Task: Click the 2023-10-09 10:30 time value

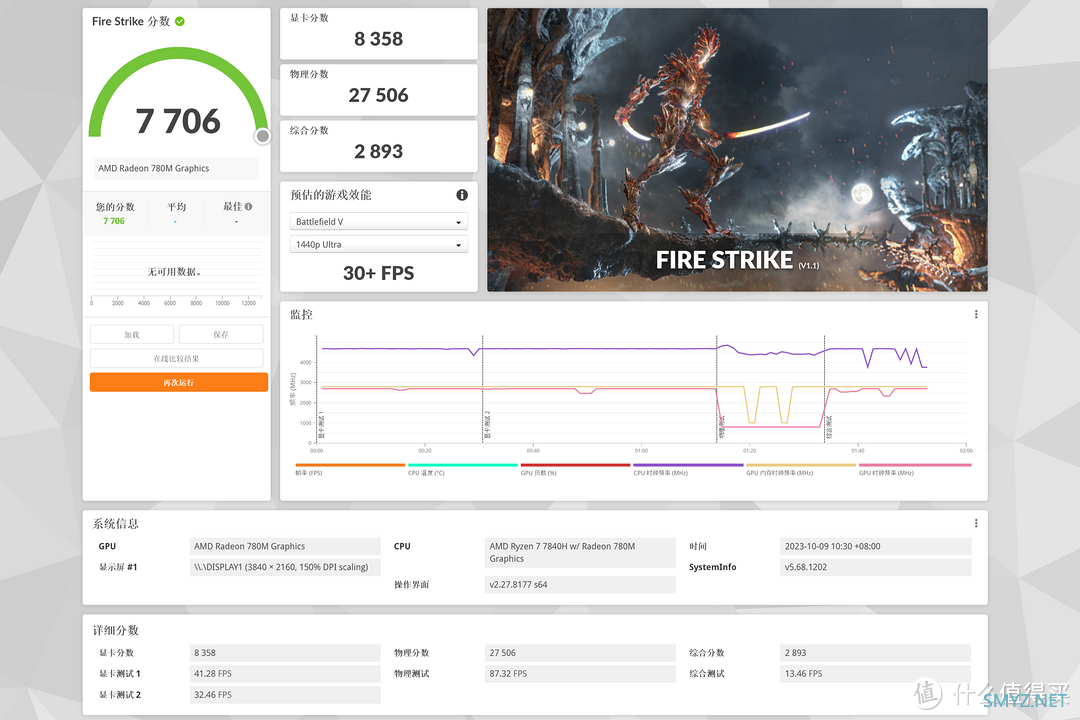Action: (x=875, y=546)
